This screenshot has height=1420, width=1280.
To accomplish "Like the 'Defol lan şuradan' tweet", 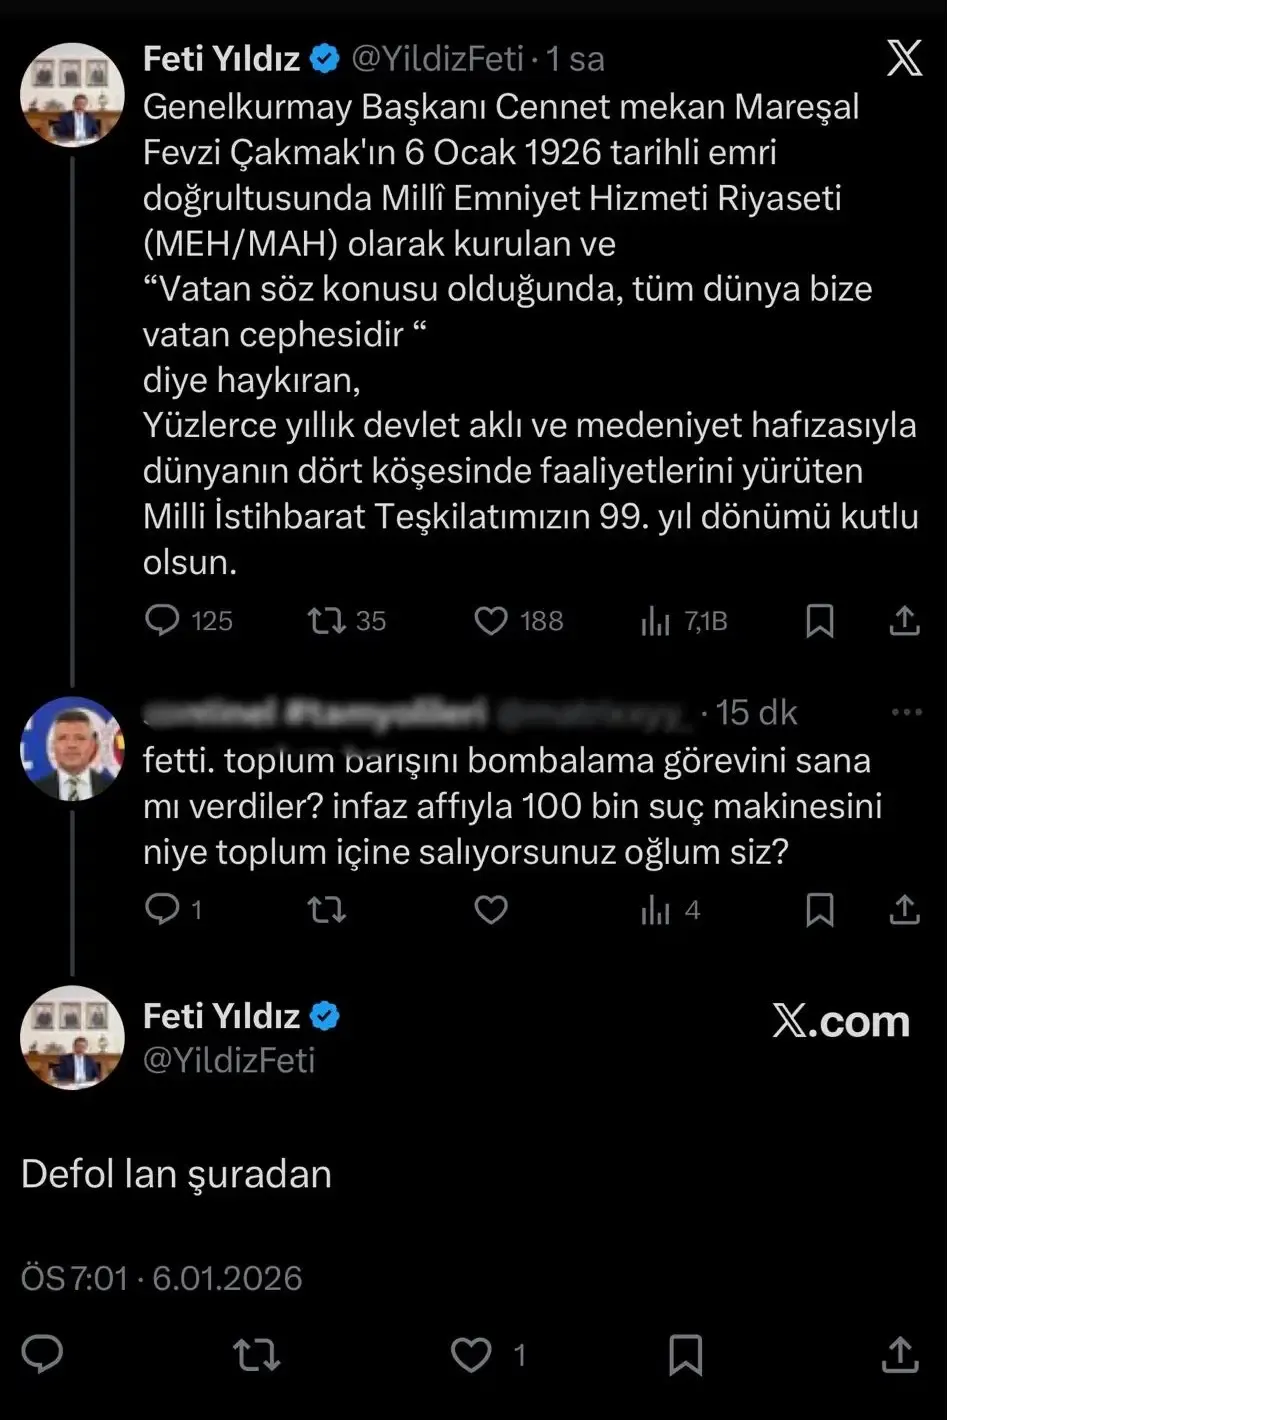I will pos(470,1356).
